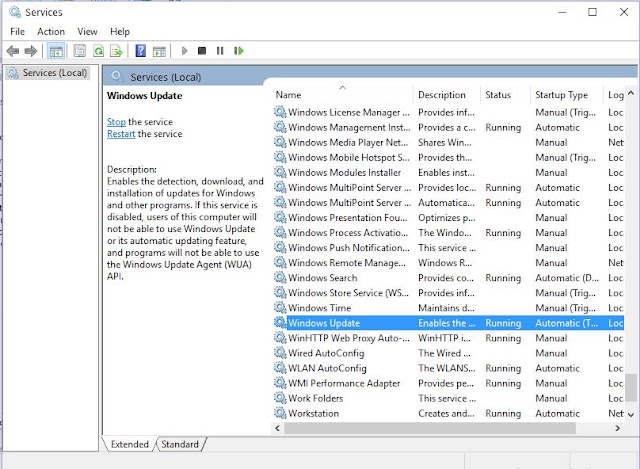Click gear icon beside Wired AutoConfig row

click(280, 353)
